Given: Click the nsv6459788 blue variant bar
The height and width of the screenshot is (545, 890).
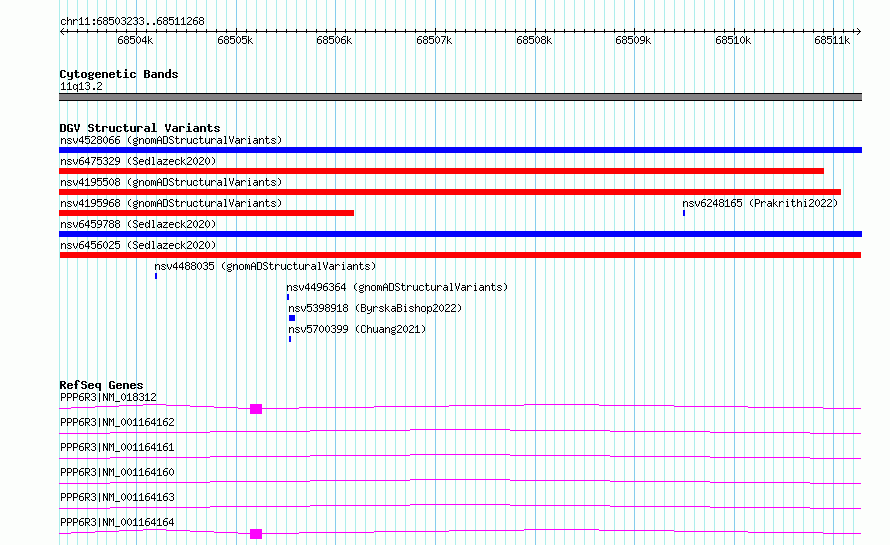Looking at the screenshot, I should (460, 234).
